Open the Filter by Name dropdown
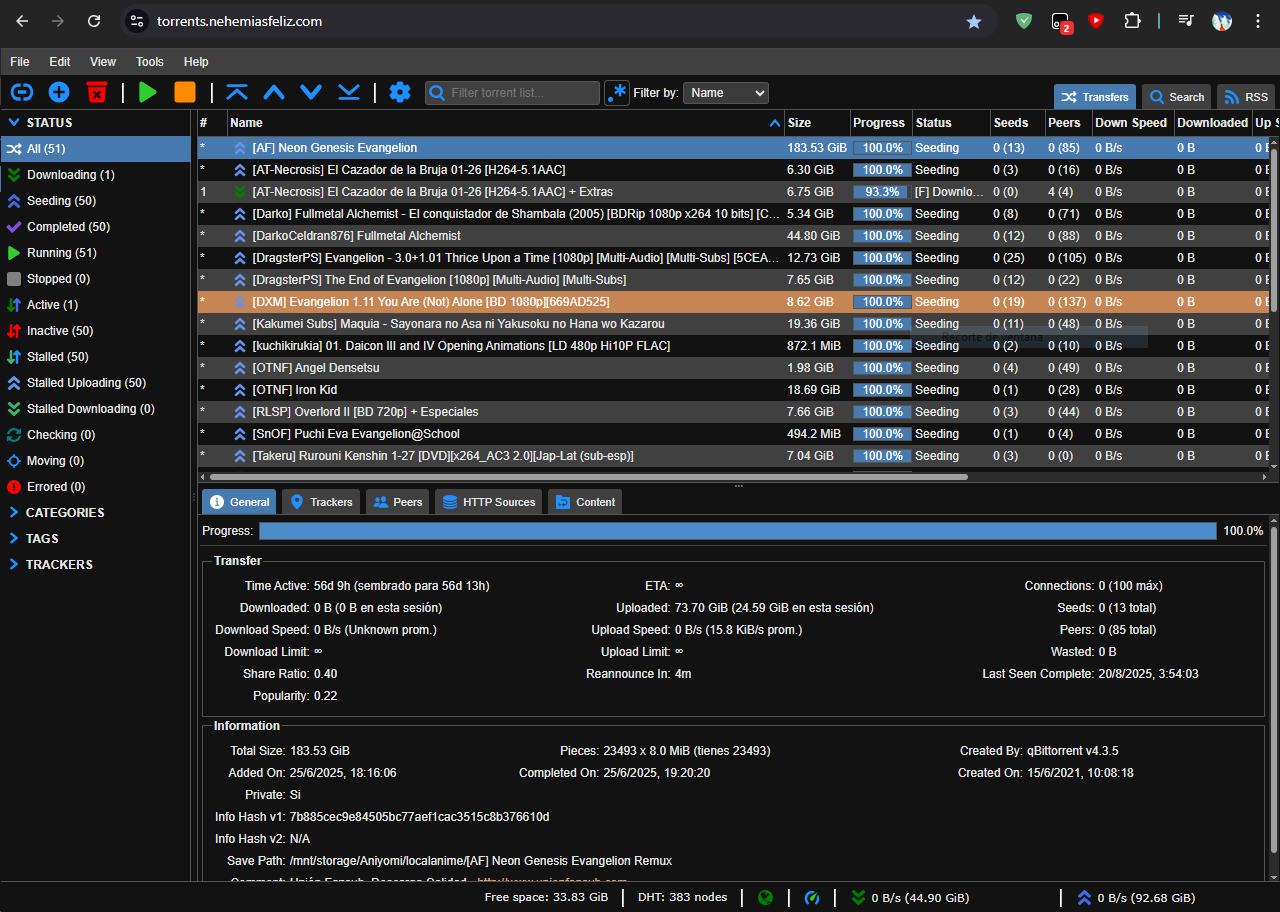 (726, 93)
